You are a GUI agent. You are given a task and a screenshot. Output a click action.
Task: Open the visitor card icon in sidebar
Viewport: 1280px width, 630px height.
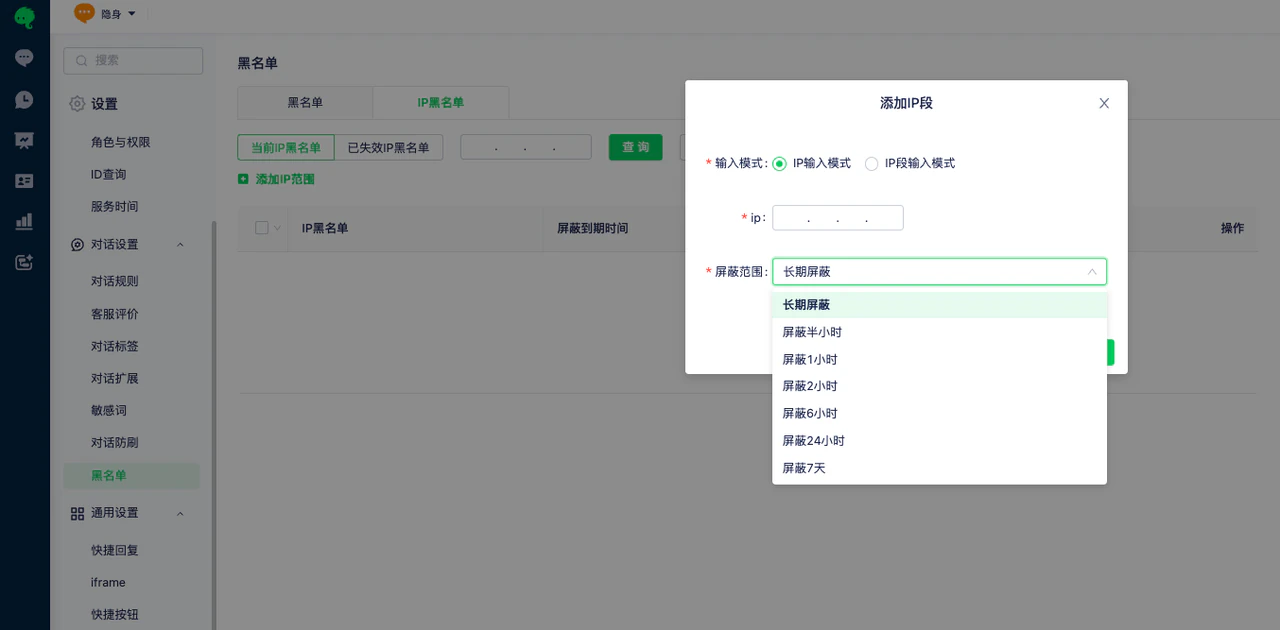tap(24, 181)
